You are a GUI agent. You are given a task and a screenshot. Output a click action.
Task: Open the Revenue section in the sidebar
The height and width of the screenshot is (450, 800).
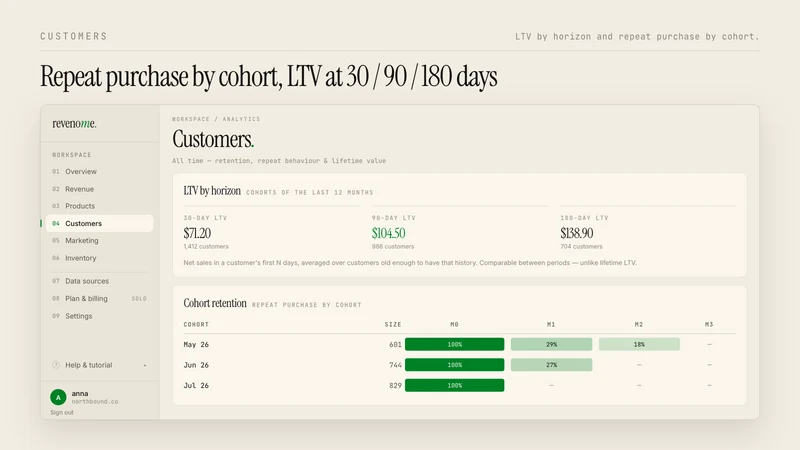click(x=99, y=189)
